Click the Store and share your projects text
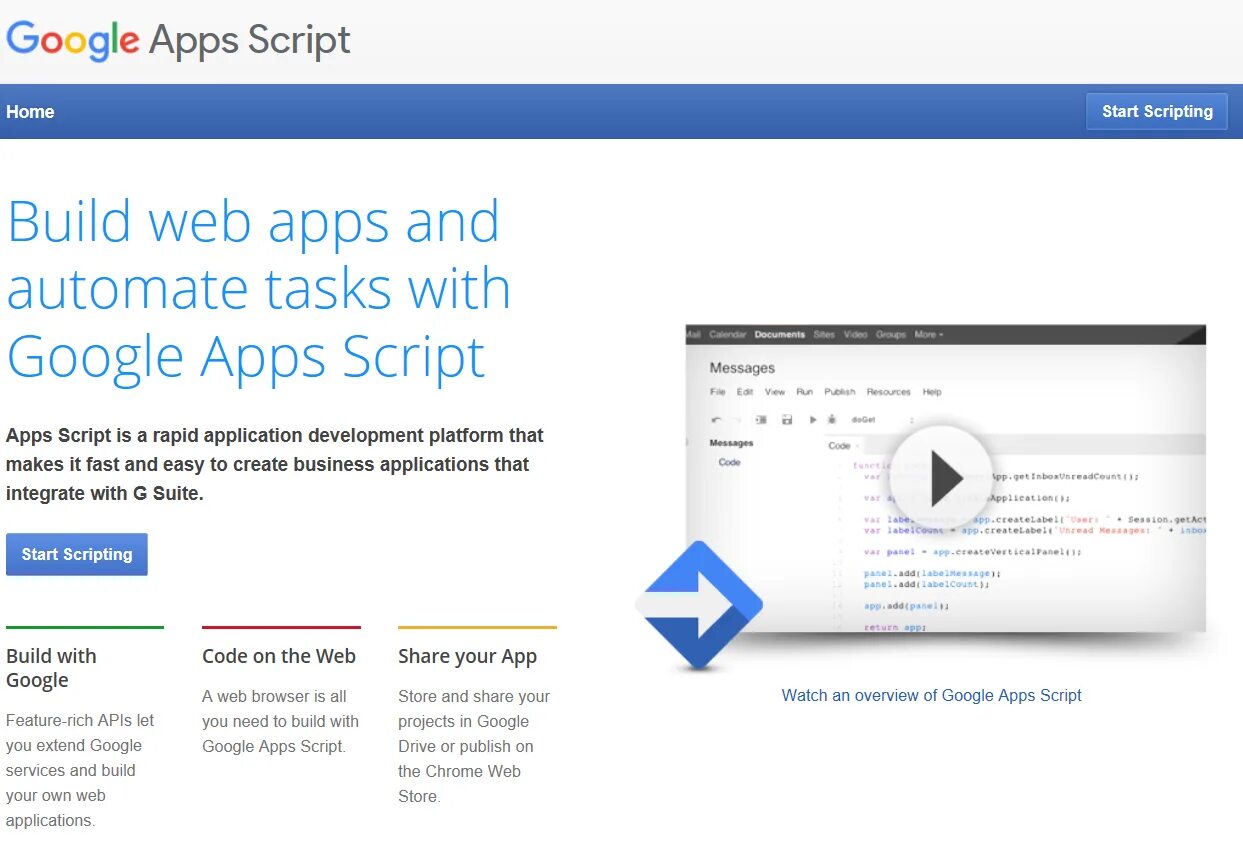 [474, 746]
